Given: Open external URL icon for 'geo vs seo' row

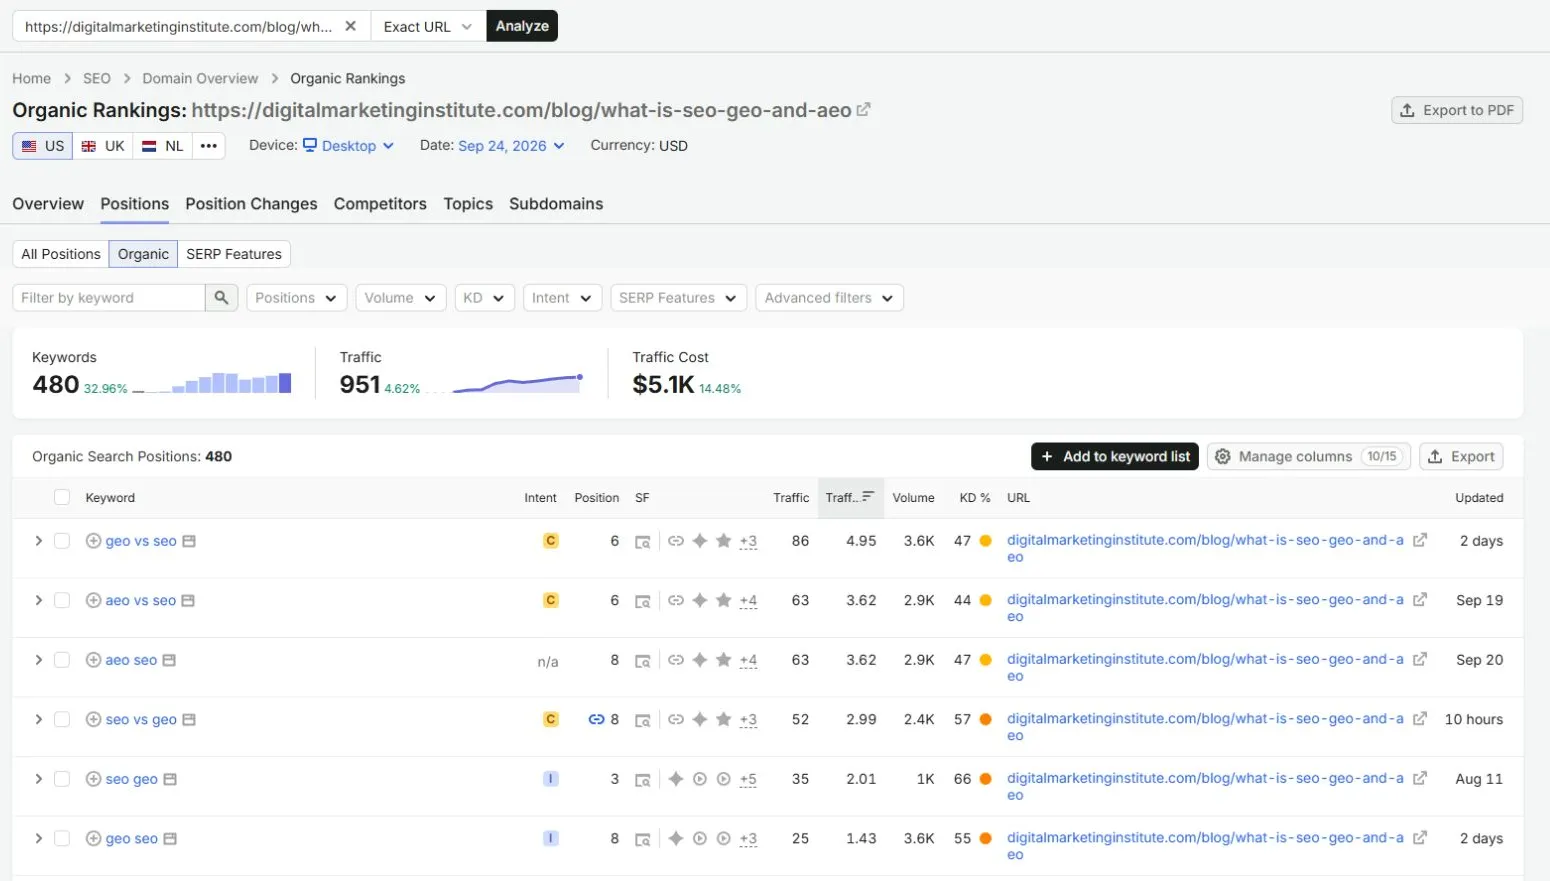Looking at the screenshot, I should (x=1419, y=540).
